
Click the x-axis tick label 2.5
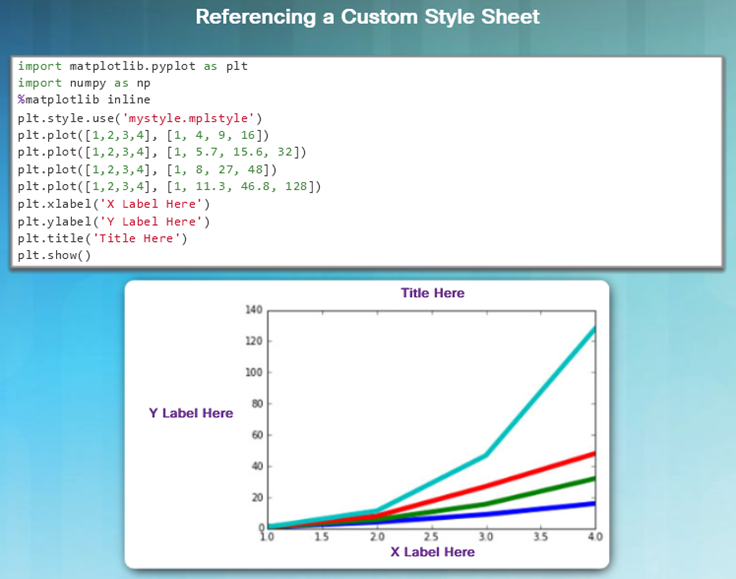431,537
